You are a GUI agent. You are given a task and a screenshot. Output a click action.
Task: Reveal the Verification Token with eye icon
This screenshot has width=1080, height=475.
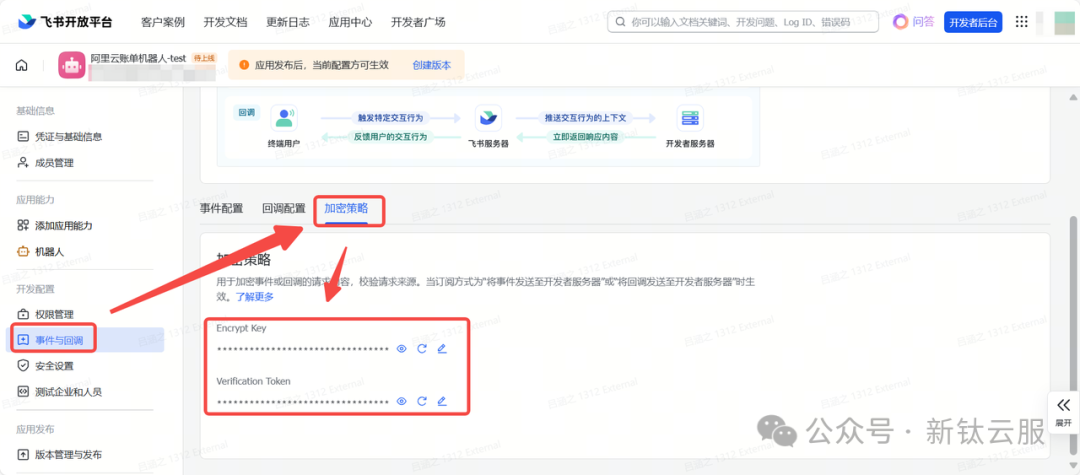[x=402, y=401]
